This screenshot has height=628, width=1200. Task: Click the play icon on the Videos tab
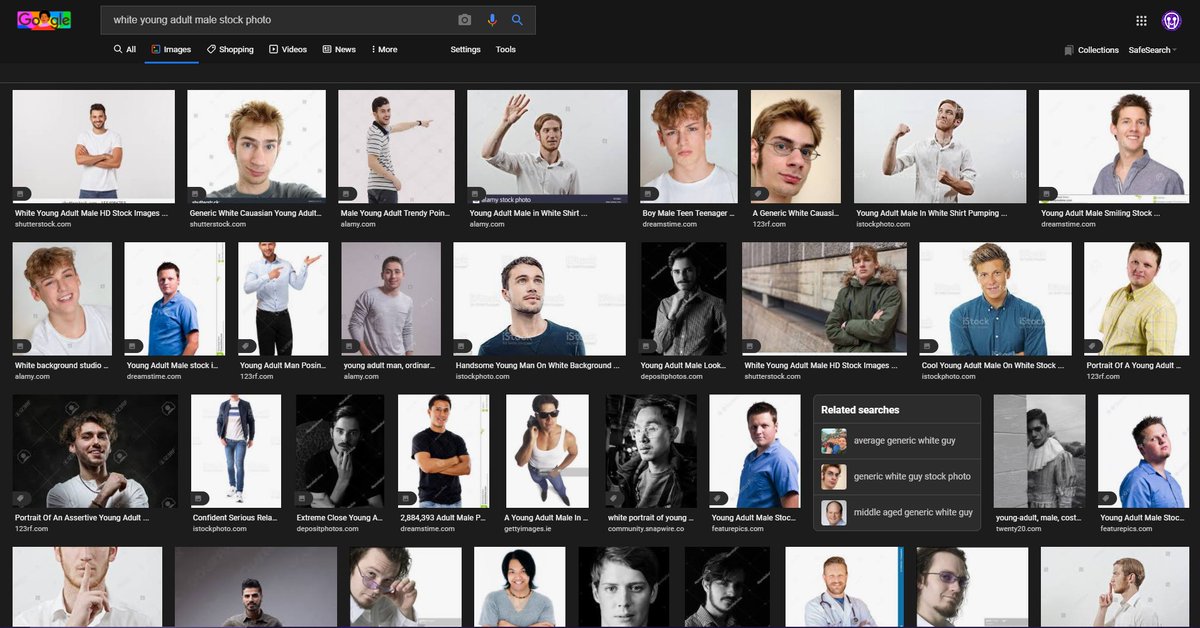click(x=273, y=49)
